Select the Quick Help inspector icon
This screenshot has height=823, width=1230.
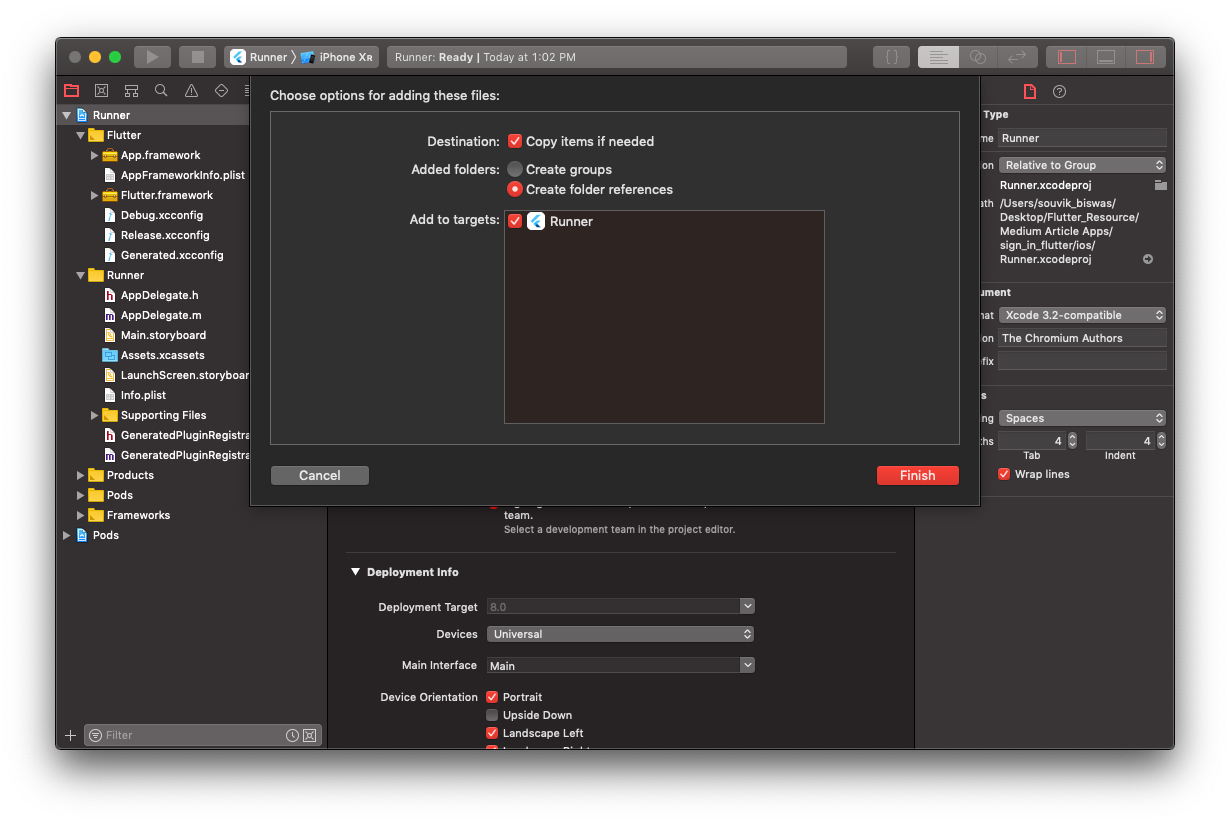1059,91
